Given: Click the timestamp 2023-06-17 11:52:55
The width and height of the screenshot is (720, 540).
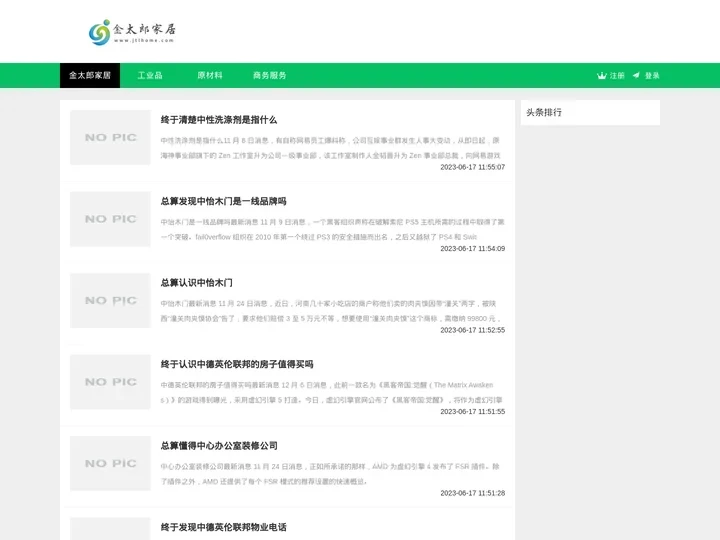Looking at the screenshot, I should coord(472,330).
